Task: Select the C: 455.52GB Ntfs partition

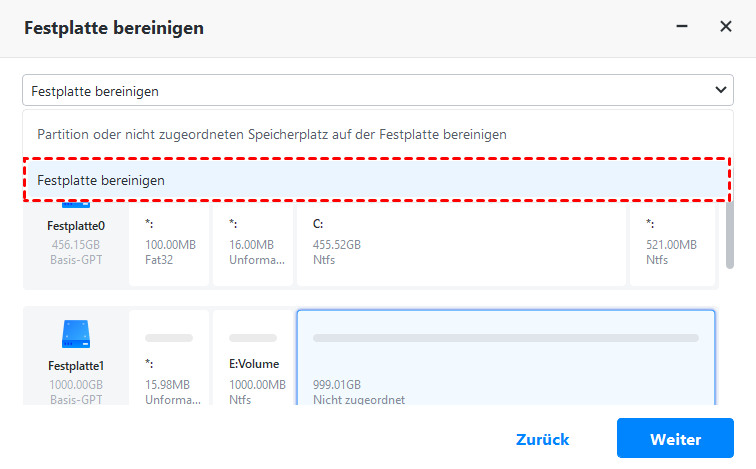Action: point(461,243)
